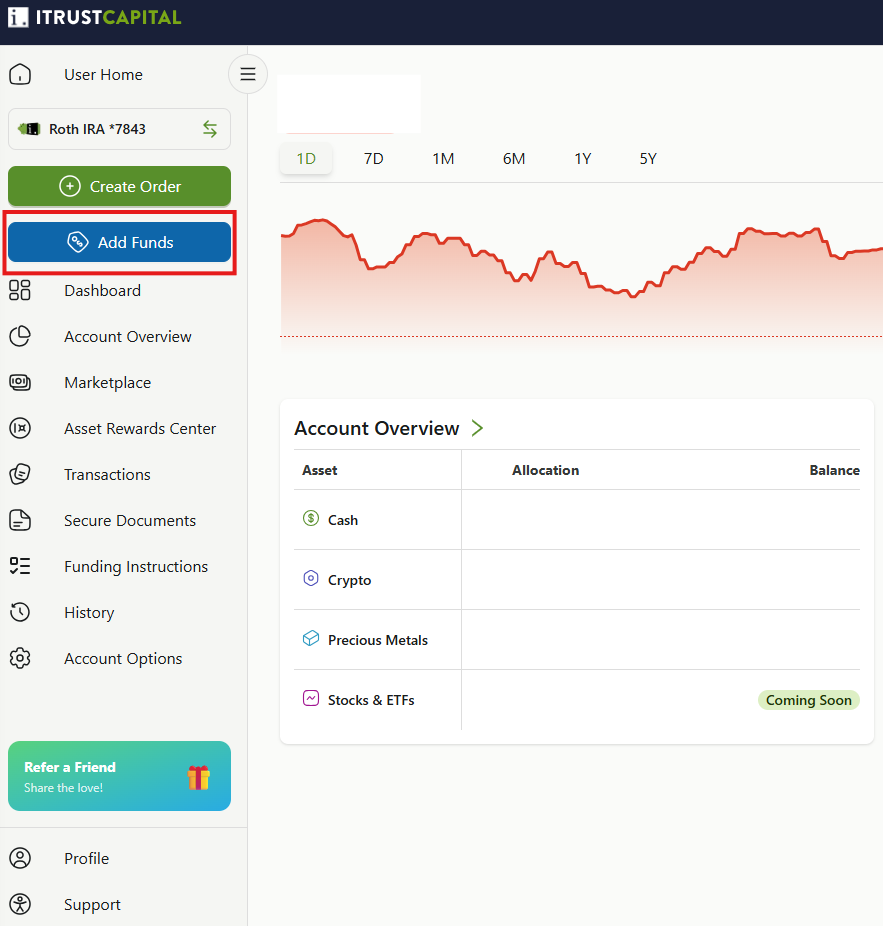Click the User Home house icon

pyautogui.click(x=20, y=74)
